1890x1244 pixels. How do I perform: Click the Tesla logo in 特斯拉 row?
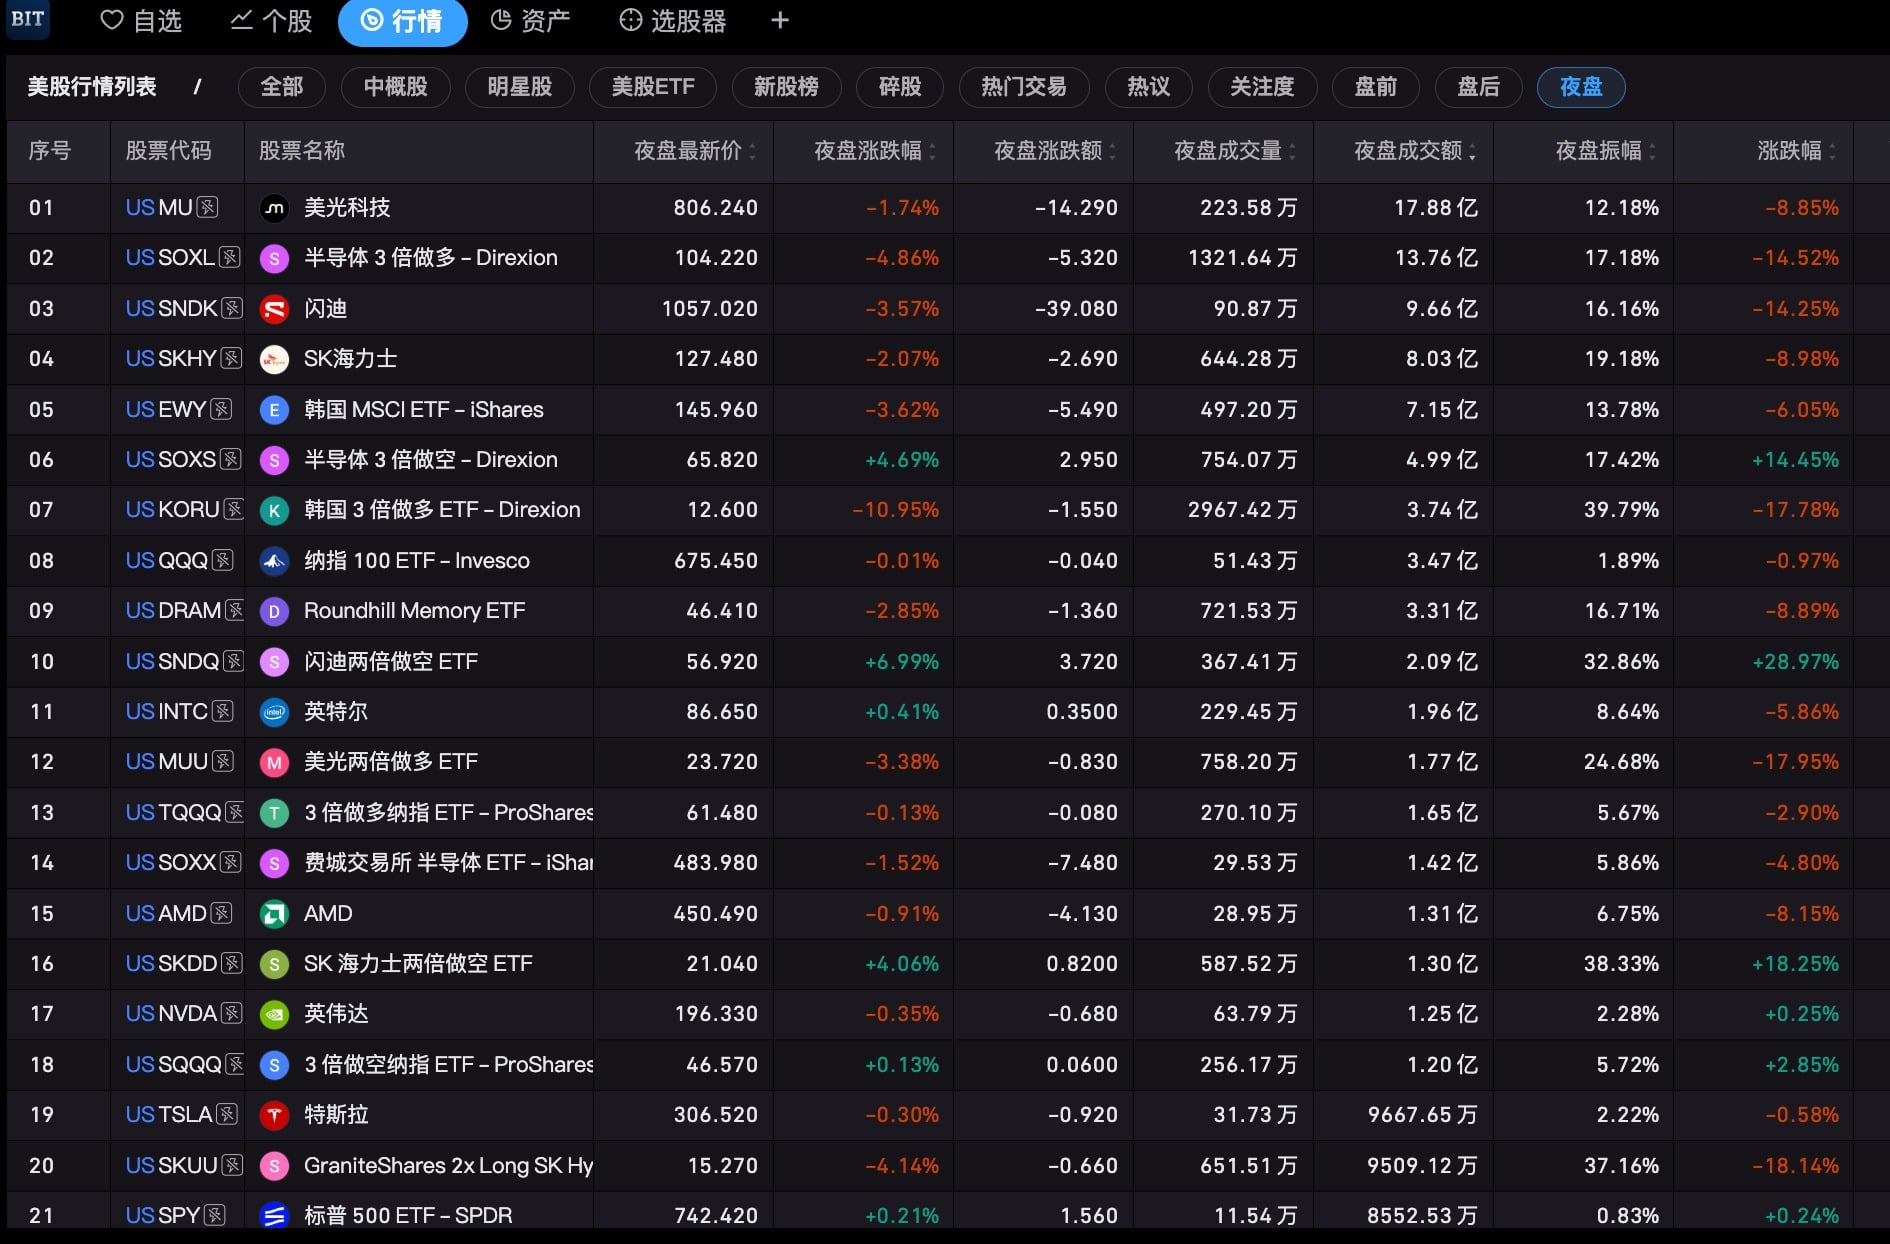(x=274, y=1115)
